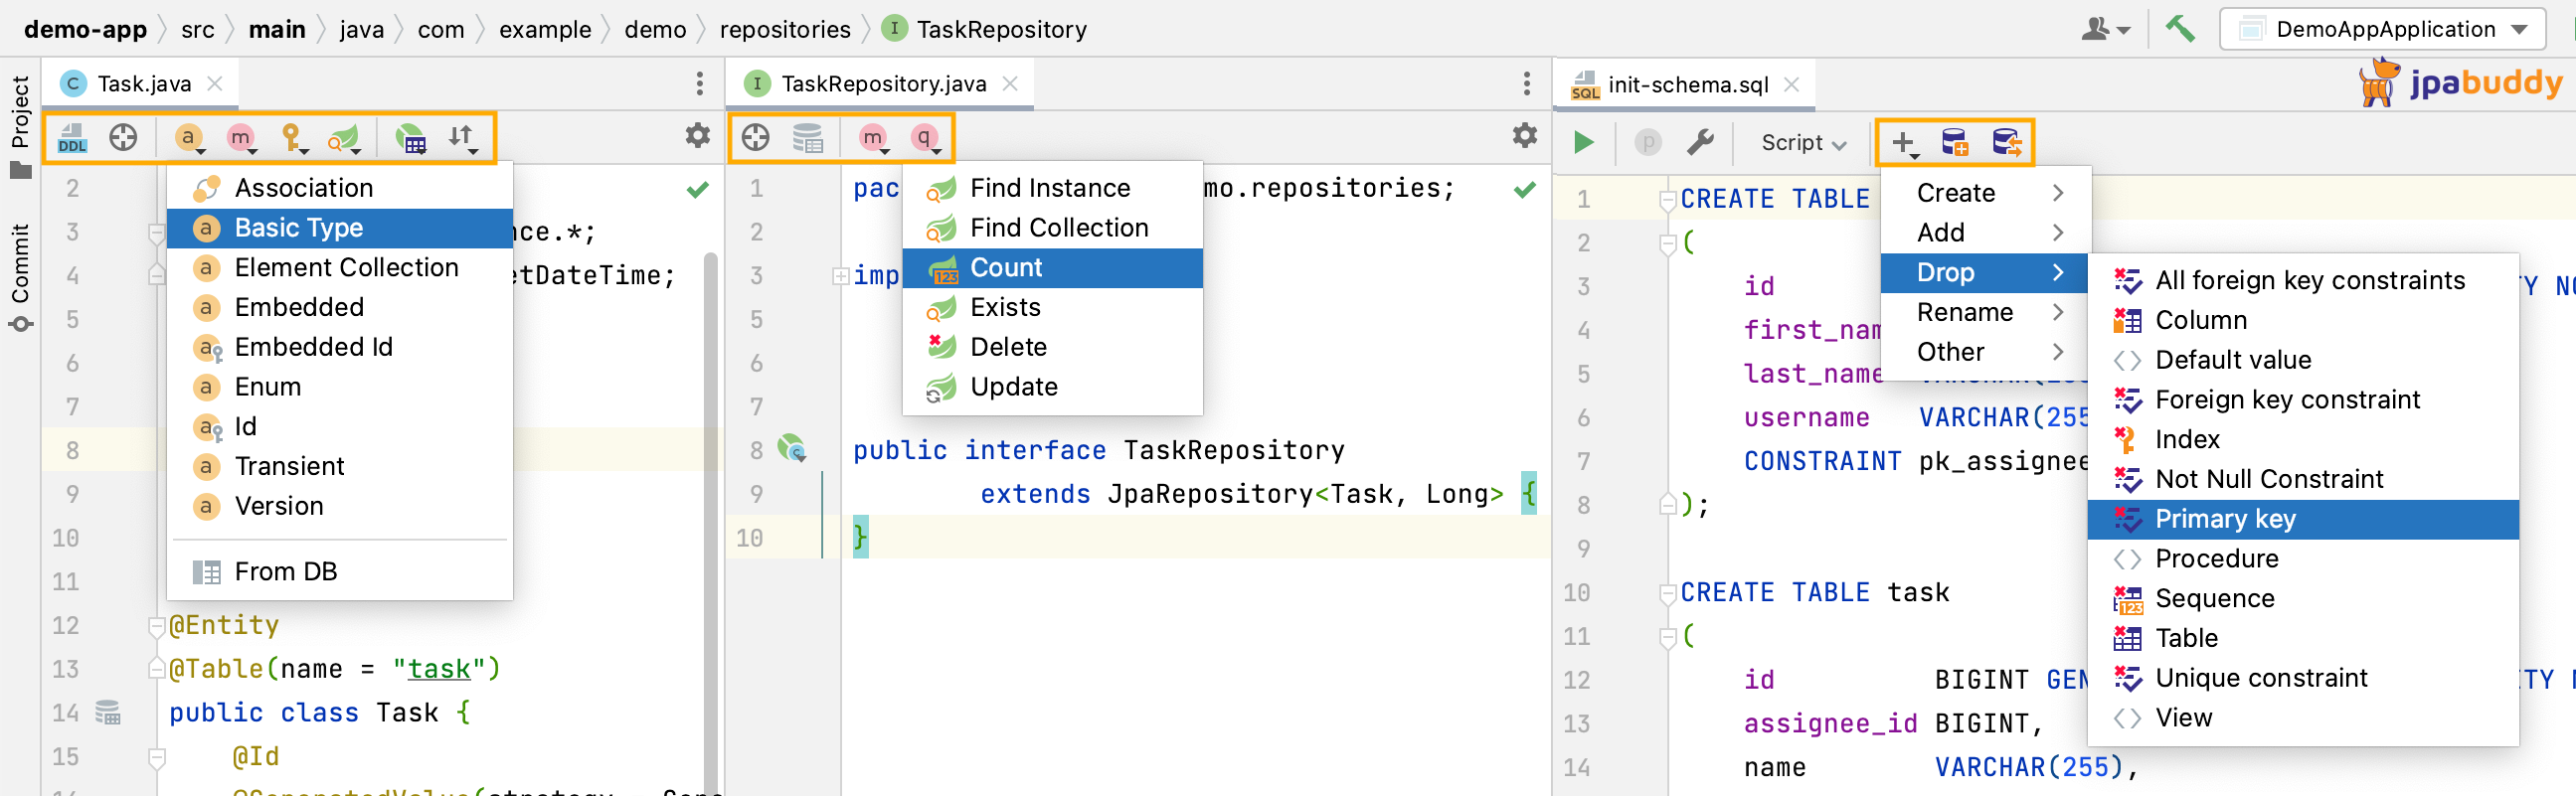Open the Script dropdown in SQL toolbar
Screen dimensions: 2576x796
point(1803,143)
